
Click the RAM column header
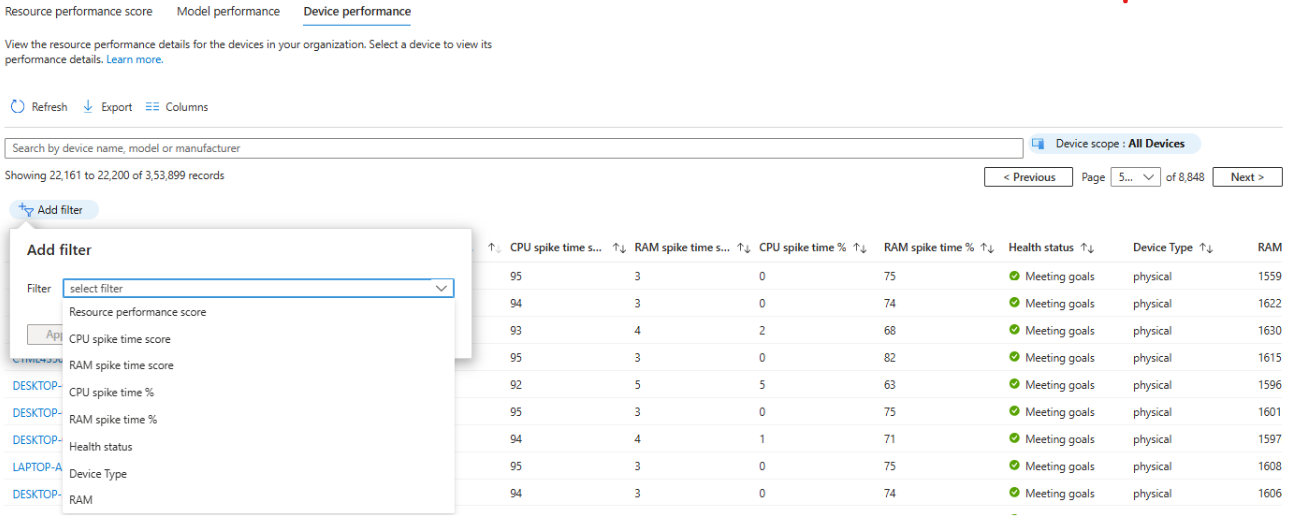[x=1270, y=248]
